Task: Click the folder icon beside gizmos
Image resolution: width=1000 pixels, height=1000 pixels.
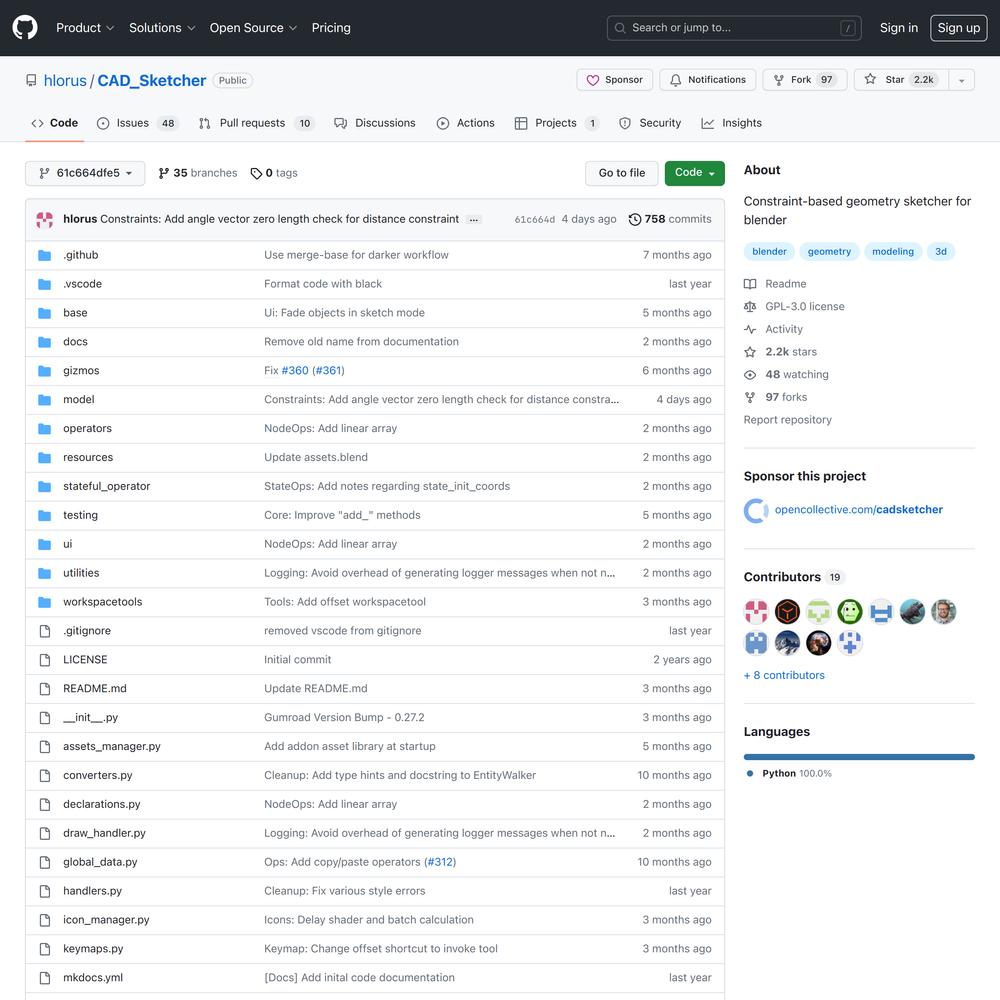Action: [x=45, y=371]
